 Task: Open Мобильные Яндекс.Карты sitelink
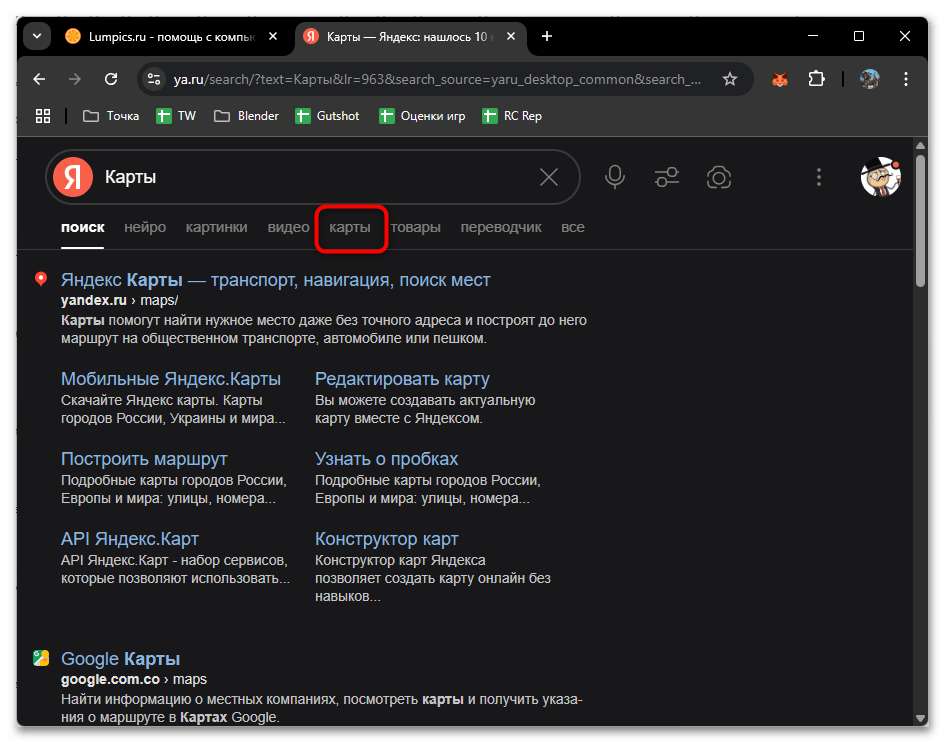(x=171, y=378)
